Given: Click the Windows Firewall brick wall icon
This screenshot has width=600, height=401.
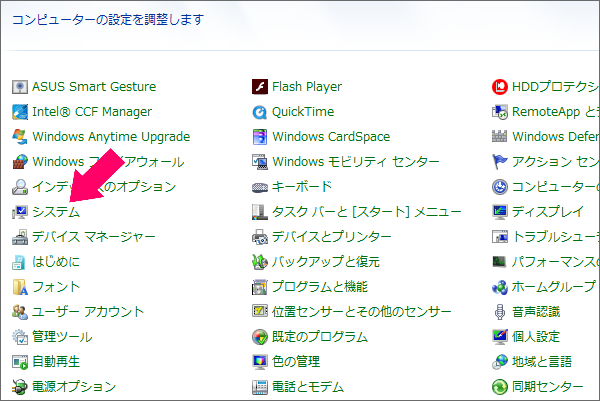Looking at the screenshot, I should click(x=20, y=162).
